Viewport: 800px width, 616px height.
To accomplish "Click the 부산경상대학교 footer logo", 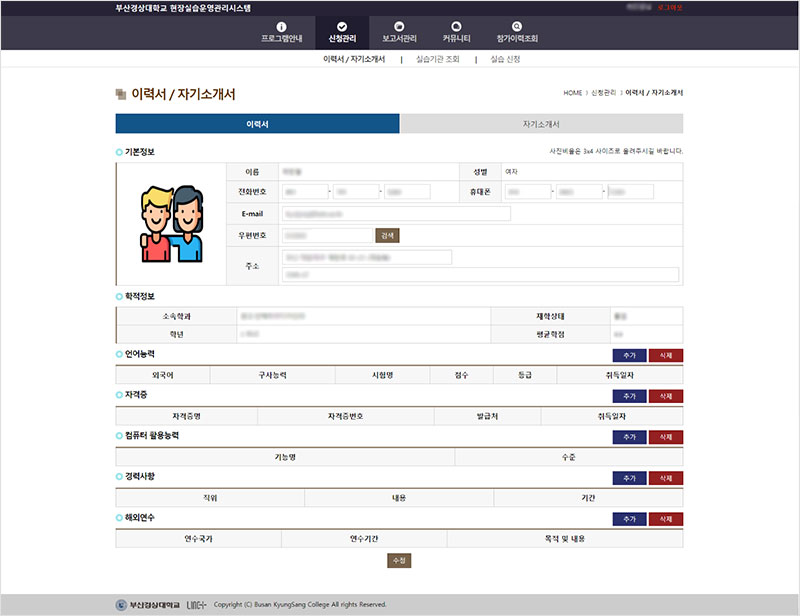I will coord(147,605).
